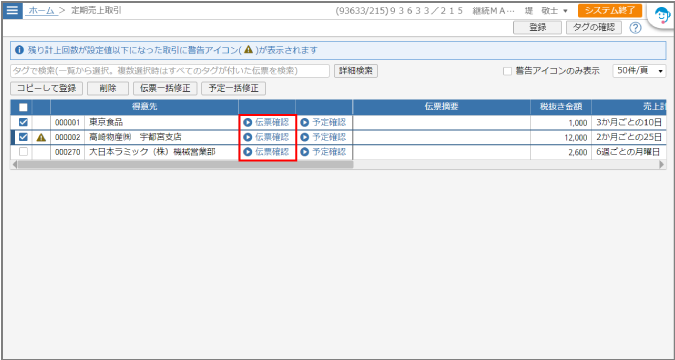
Task: Uncheck the 高崎物産 row checkbox
Action: tap(23, 137)
